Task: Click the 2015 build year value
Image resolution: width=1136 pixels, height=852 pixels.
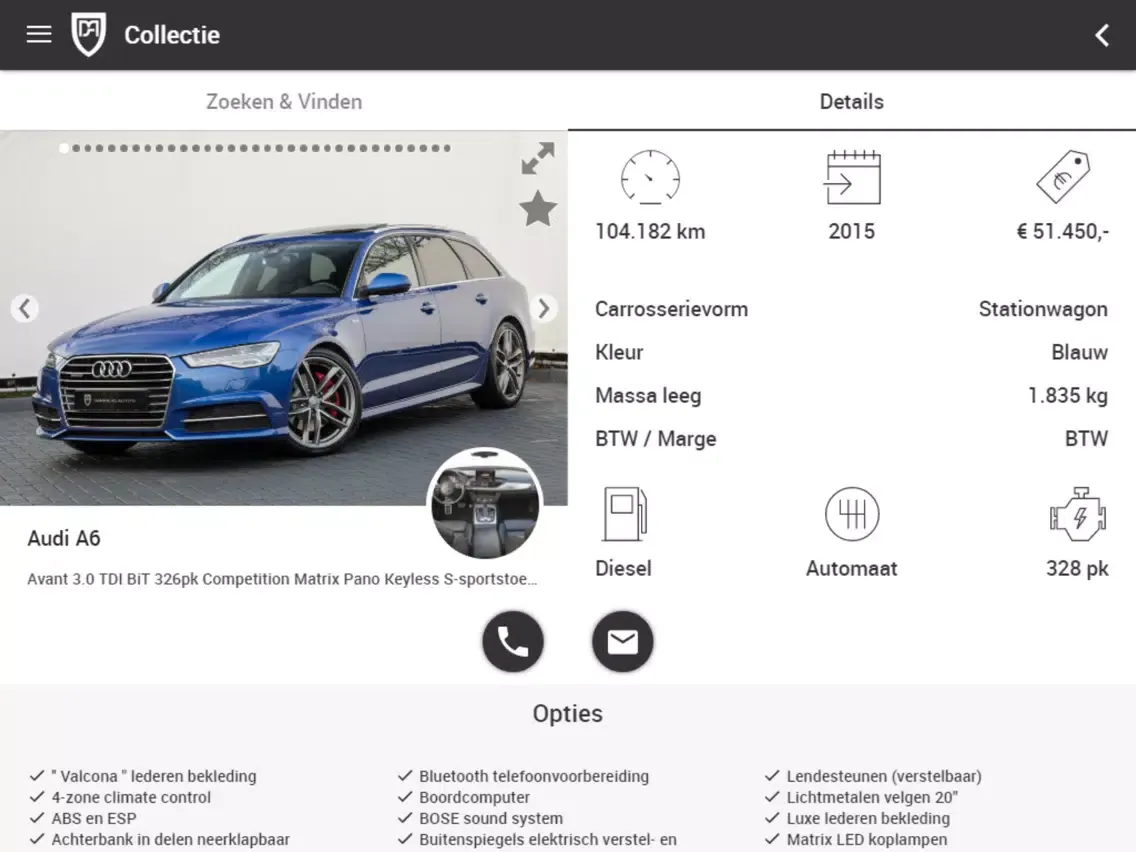Action: pos(852,231)
